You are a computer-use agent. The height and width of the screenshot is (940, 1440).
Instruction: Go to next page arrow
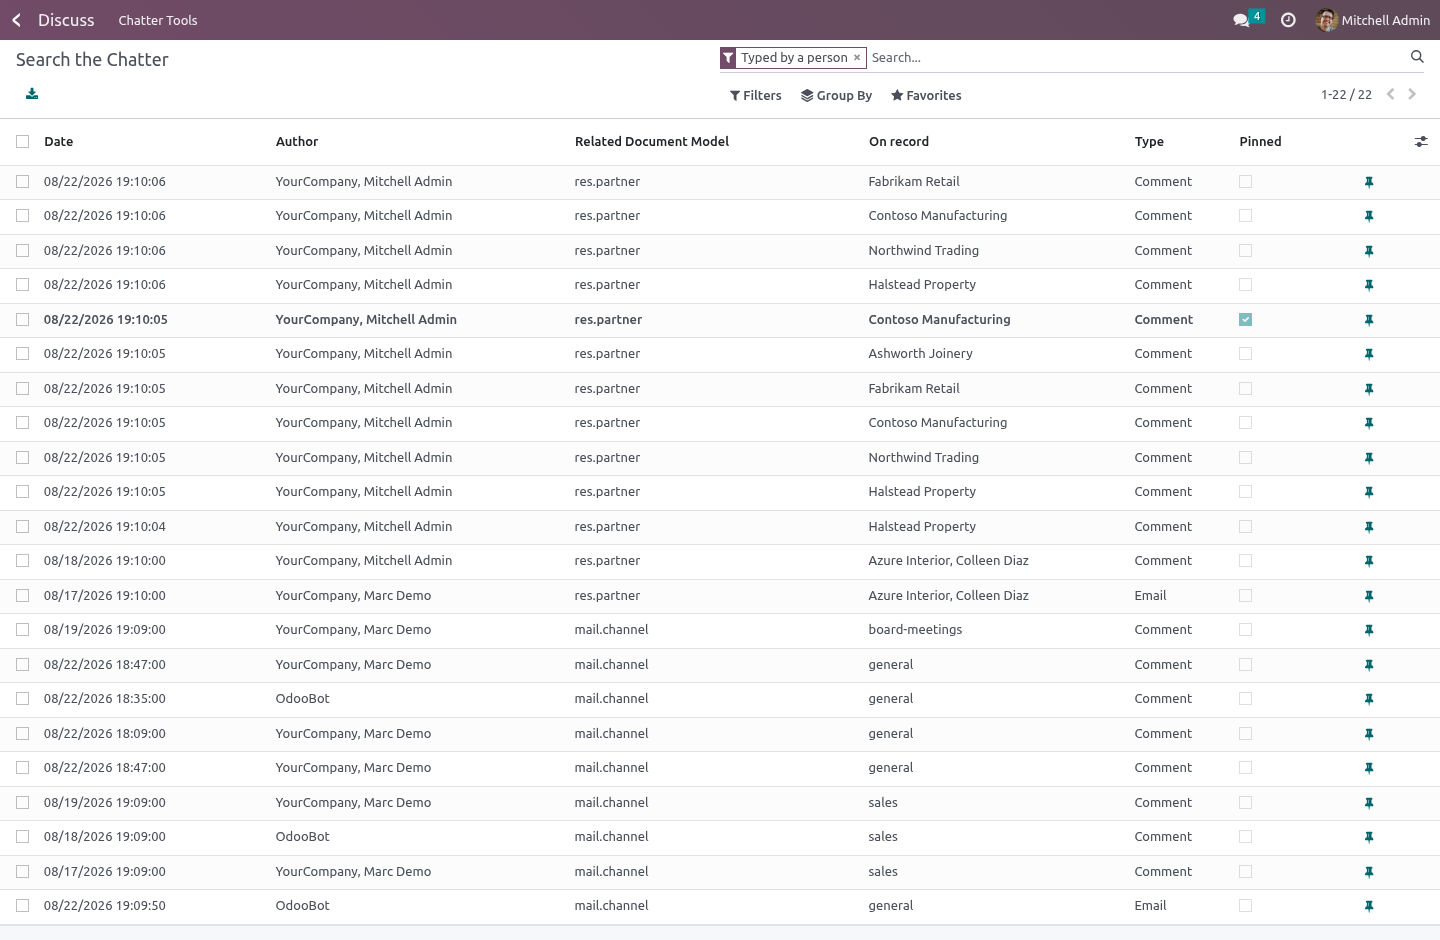(x=1412, y=94)
